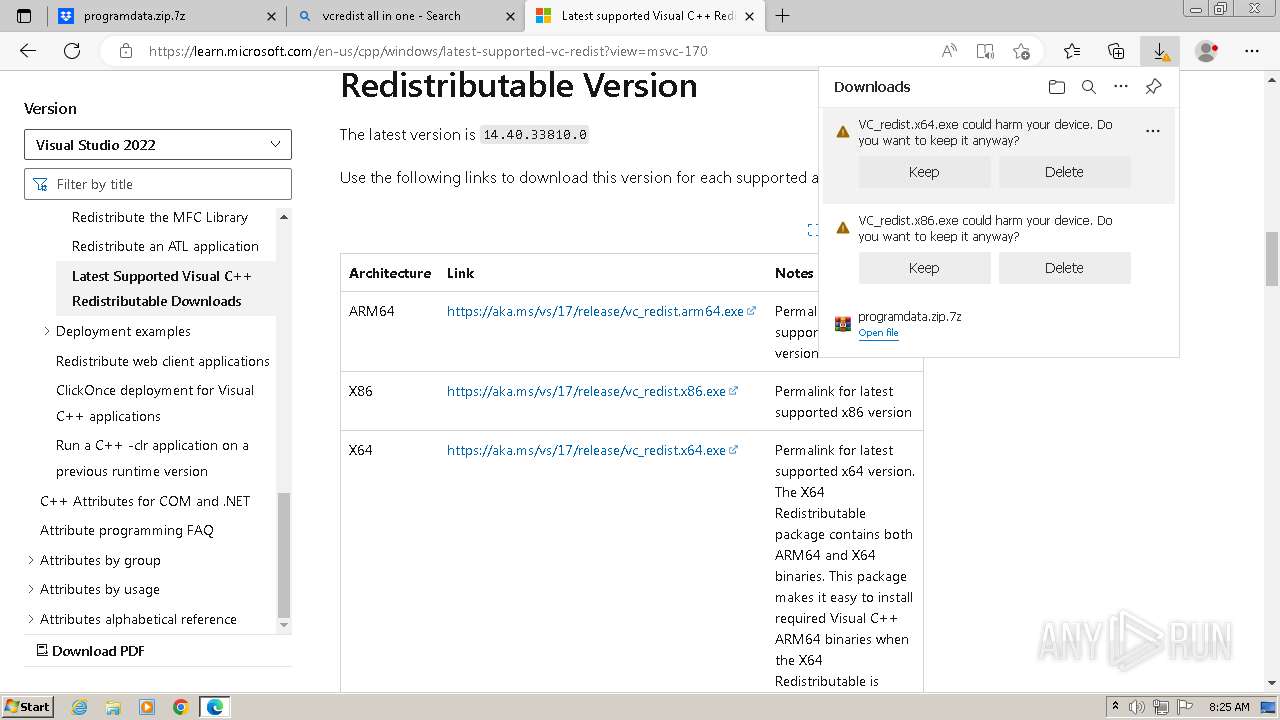Open the Collections toolbar icon
1280x720 pixels.
pos(1116,51)
